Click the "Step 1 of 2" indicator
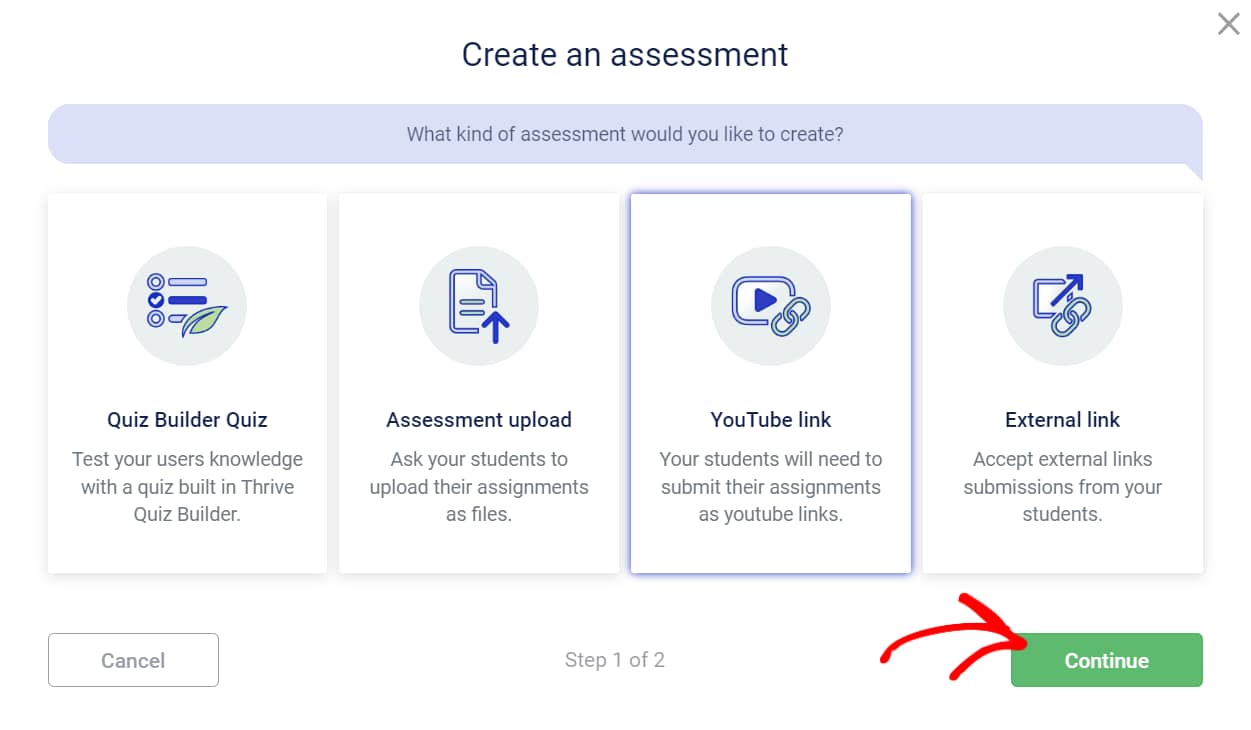 click(x=615, y=660)
